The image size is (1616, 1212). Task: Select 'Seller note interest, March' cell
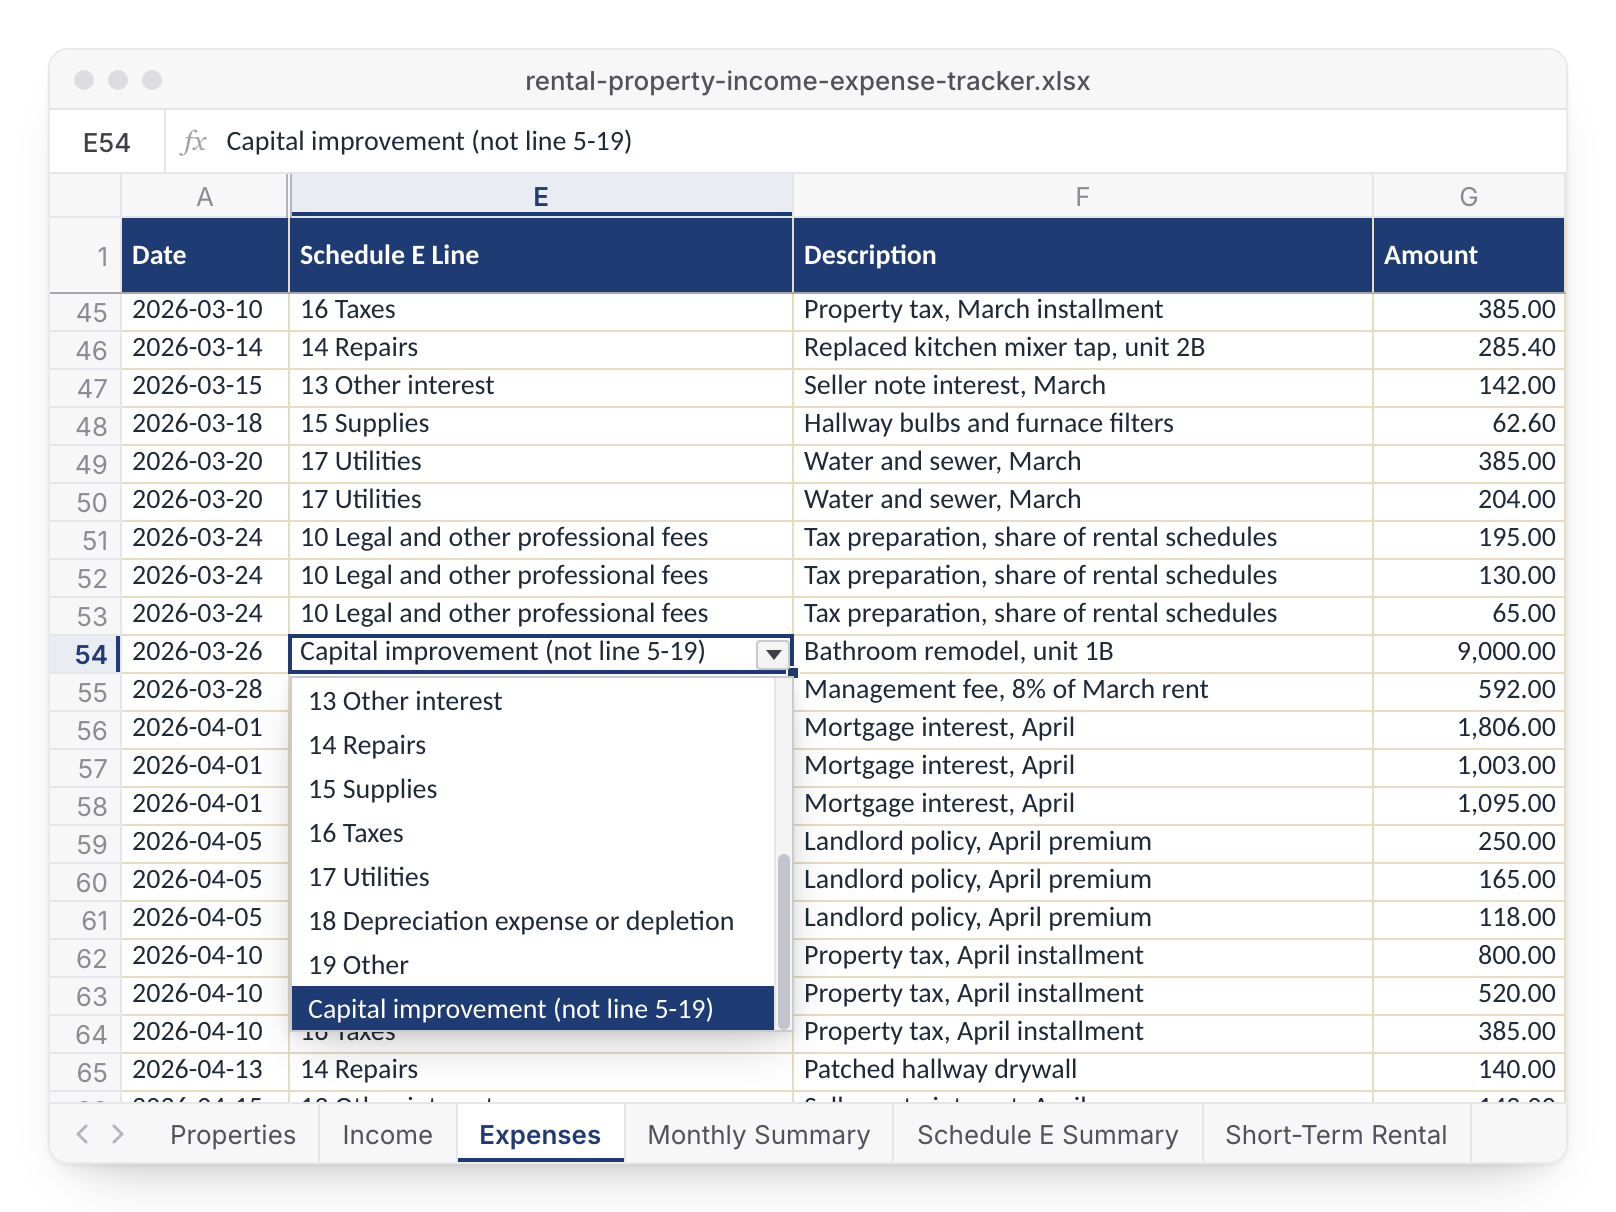pyautogui.click(x=1083, y=386)
